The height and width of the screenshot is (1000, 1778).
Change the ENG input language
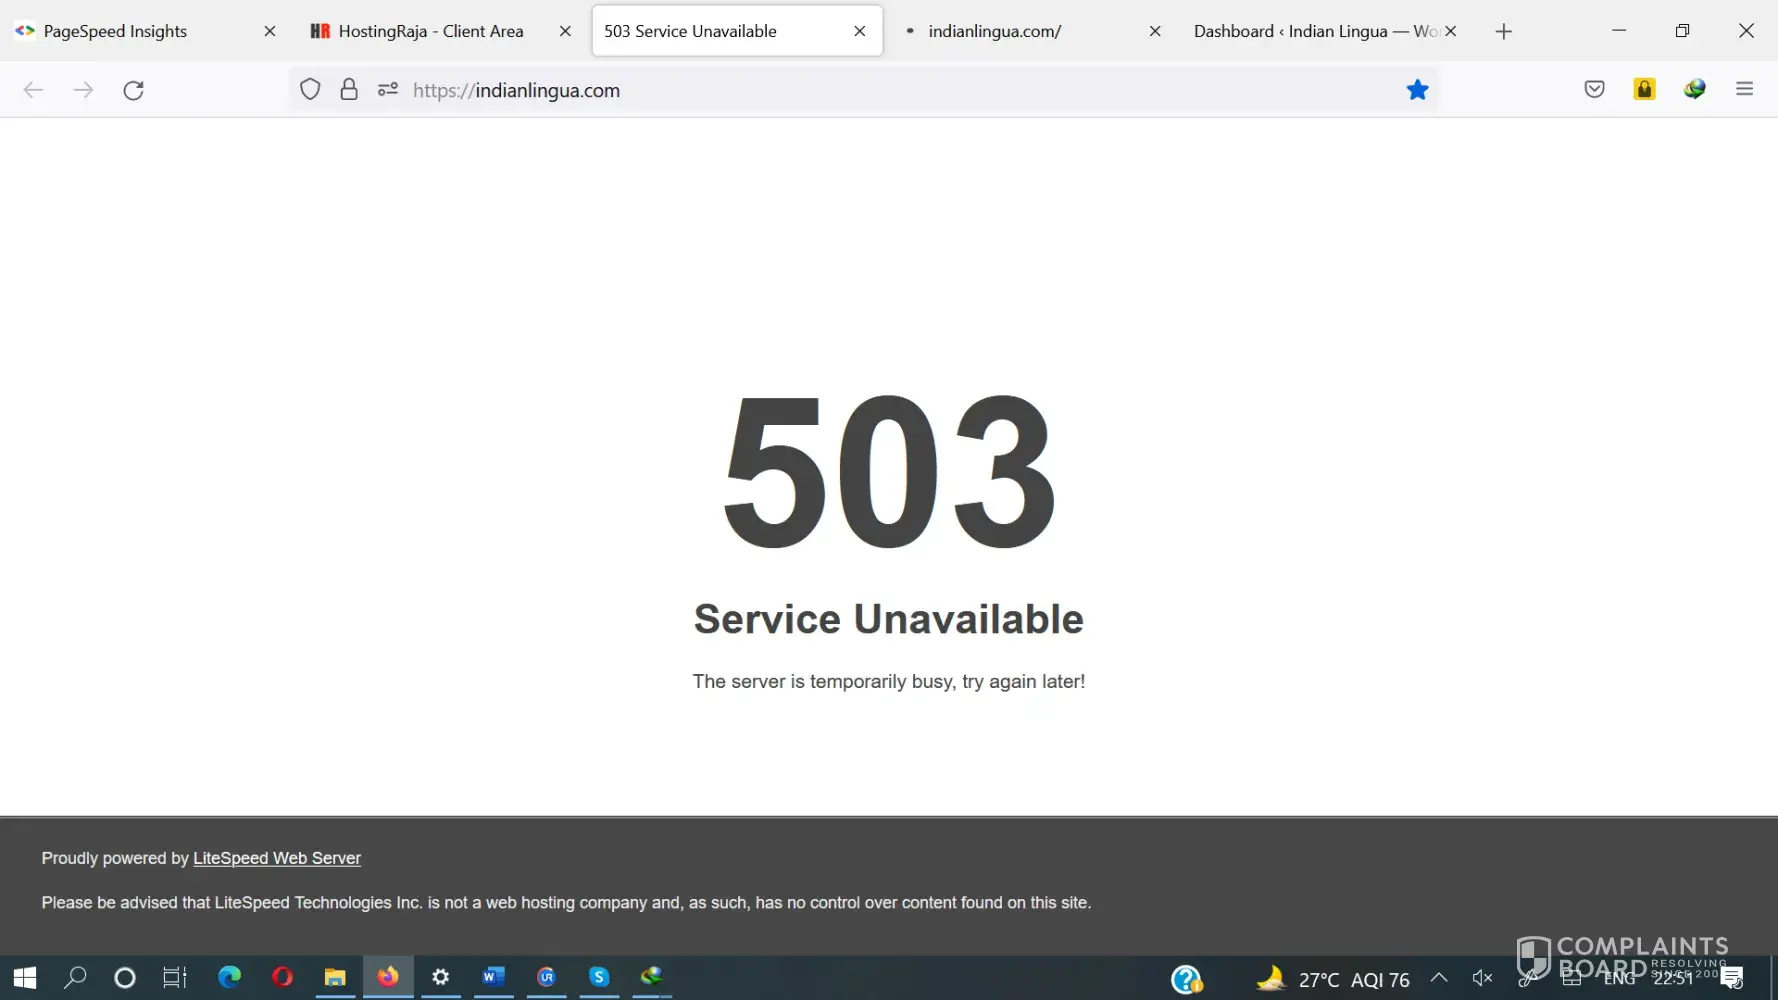click(x=1619, y=978)
